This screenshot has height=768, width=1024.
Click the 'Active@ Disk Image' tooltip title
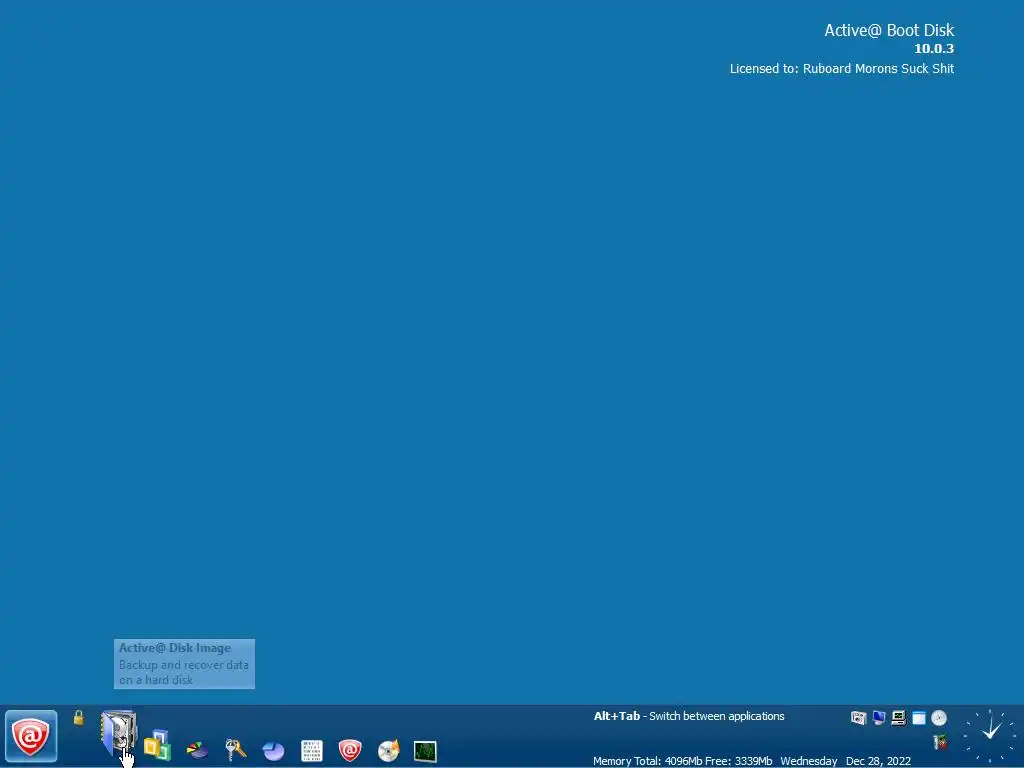pyautogui.click(x=175, y=648)
